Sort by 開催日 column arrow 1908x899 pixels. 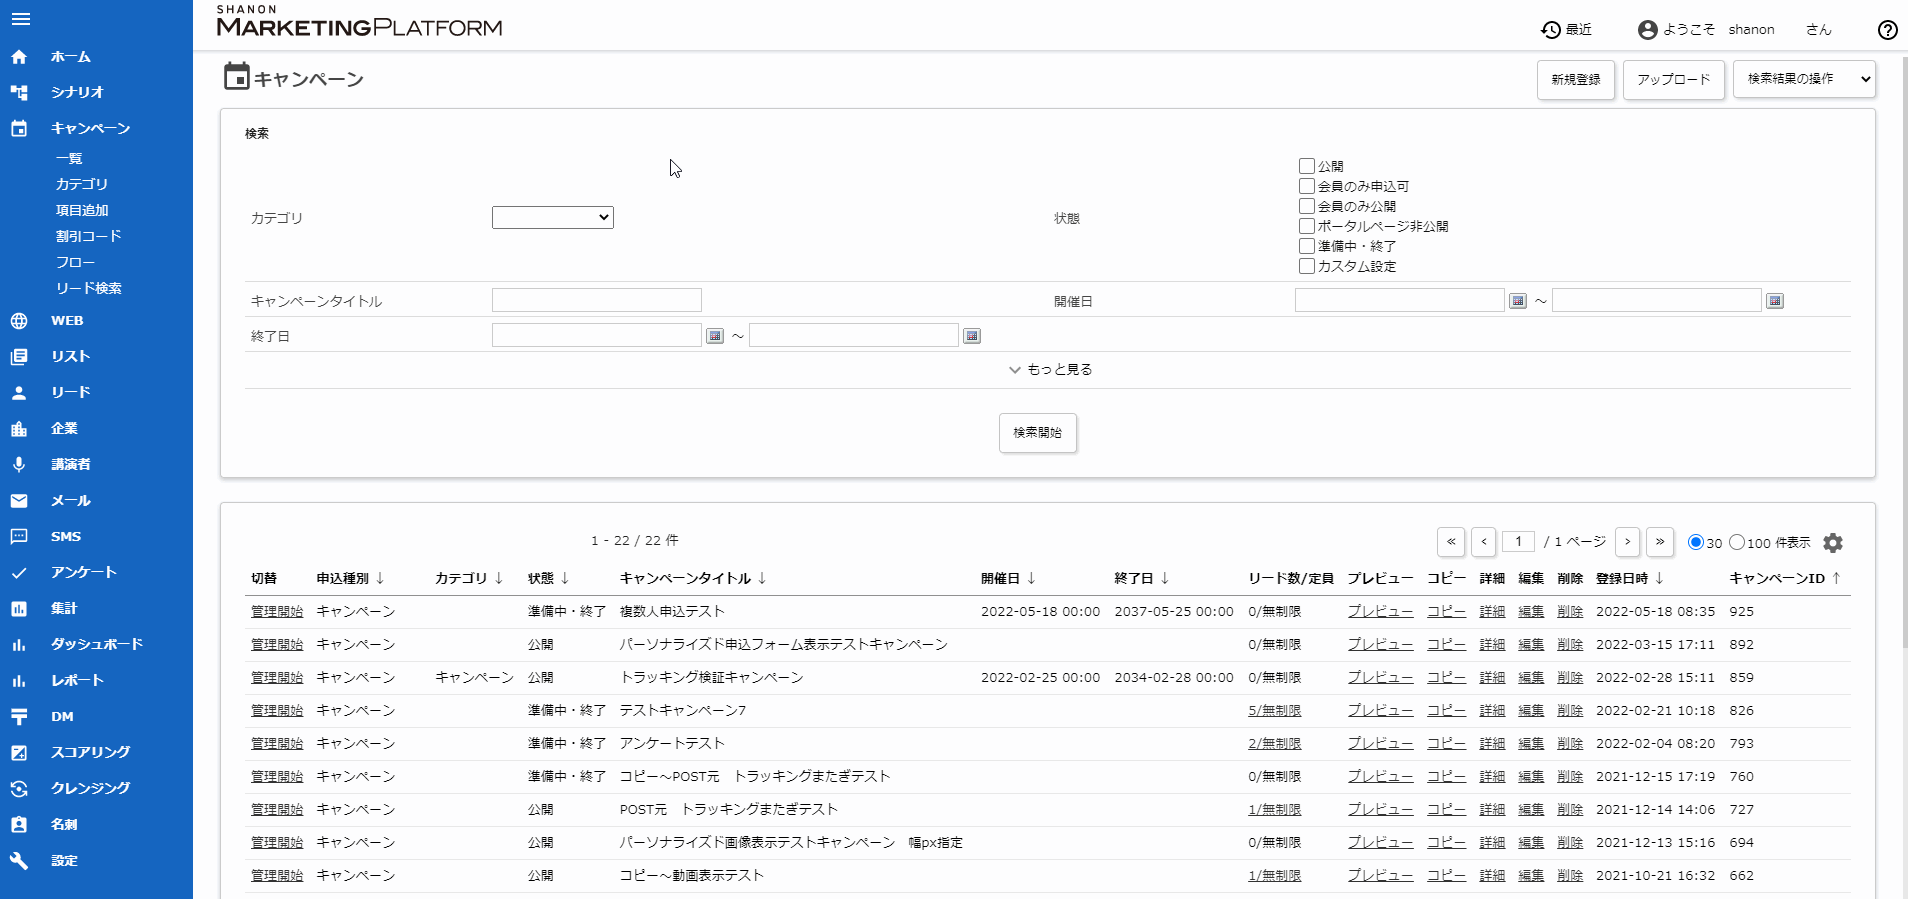point(1031,578)
